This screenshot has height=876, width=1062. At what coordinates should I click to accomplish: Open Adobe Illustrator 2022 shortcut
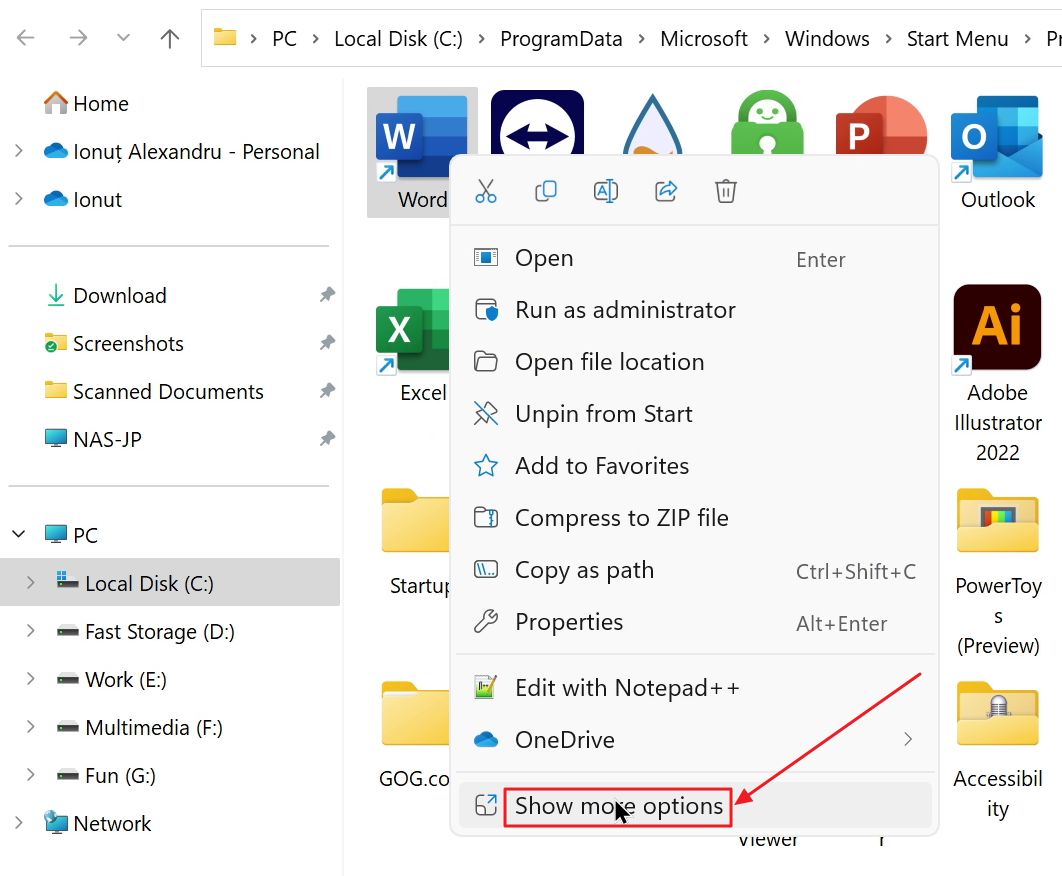pyautogui.click(x=996, y=327)
